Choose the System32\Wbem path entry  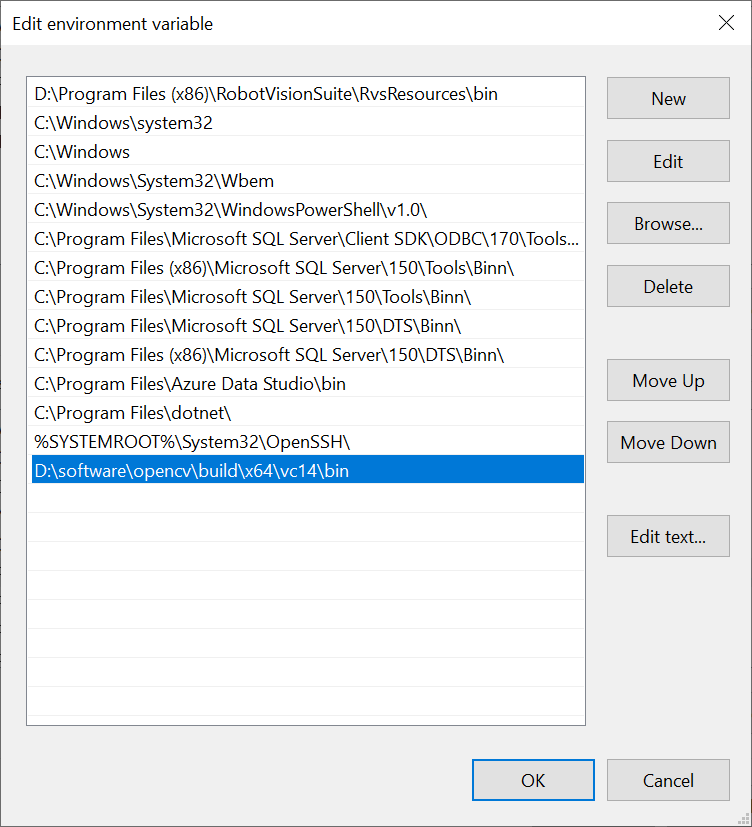click(x=307, y=181)
